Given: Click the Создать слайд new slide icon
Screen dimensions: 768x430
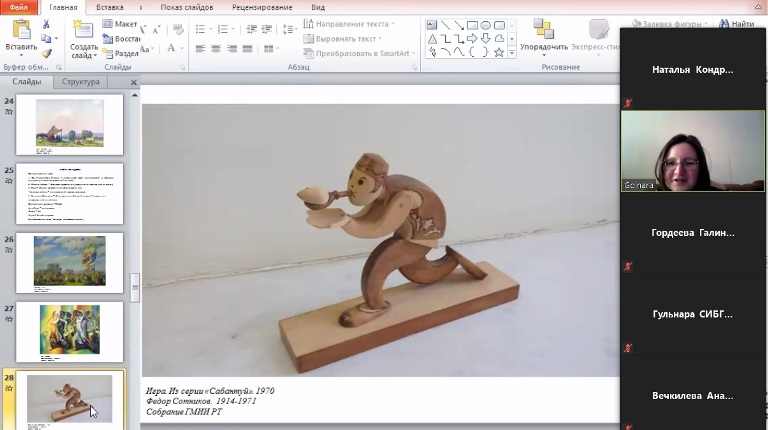Looking at the screenshot, I should [x=83, y=29].
